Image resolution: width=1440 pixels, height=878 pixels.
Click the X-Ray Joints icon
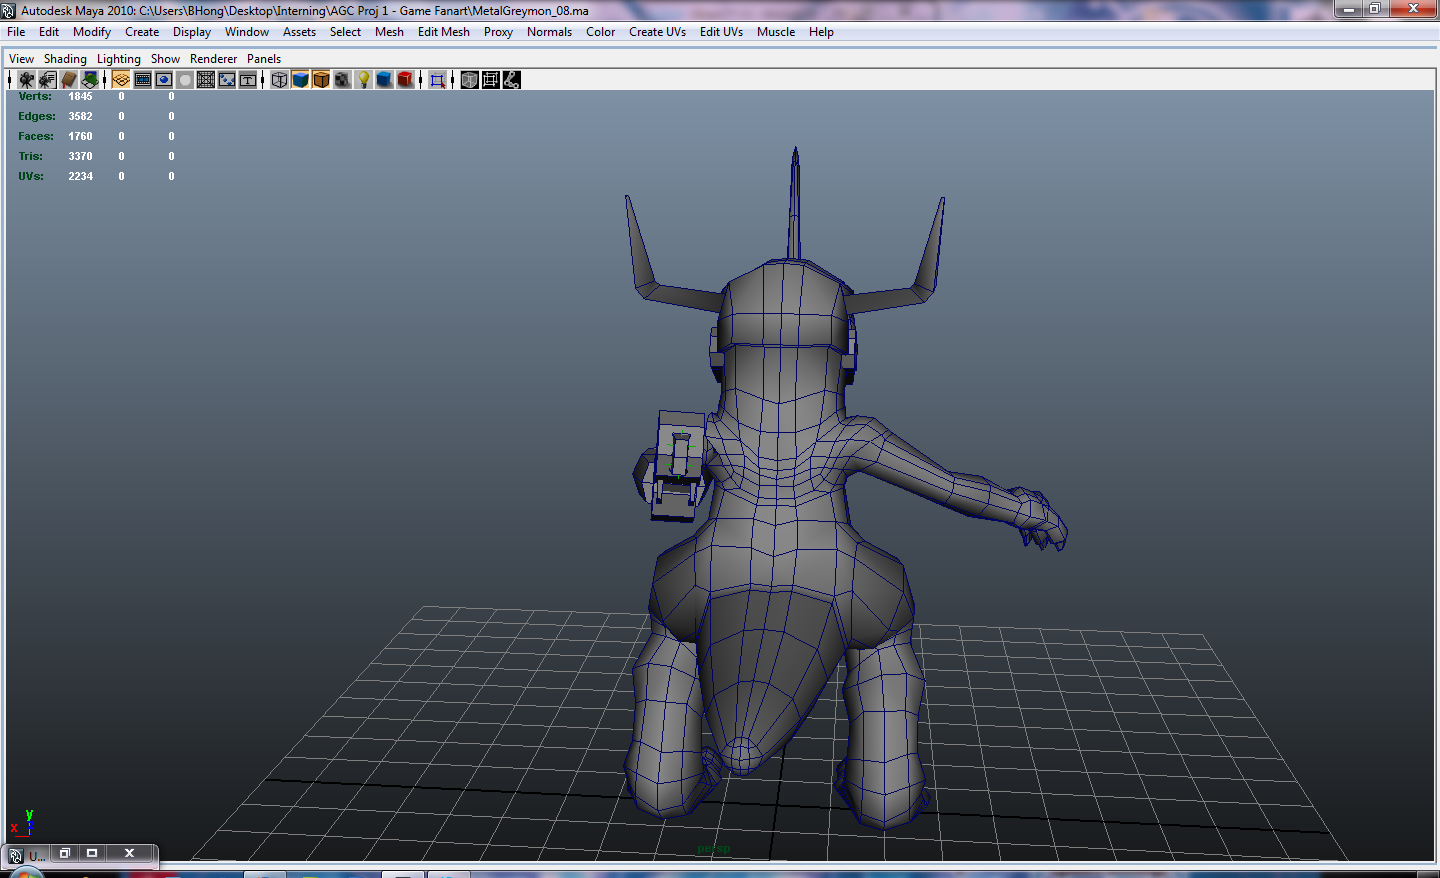click(x=511, y=80)
